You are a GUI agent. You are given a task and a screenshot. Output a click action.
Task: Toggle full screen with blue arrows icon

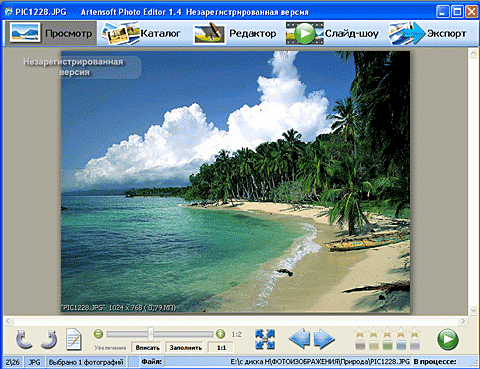coord(265,339)
